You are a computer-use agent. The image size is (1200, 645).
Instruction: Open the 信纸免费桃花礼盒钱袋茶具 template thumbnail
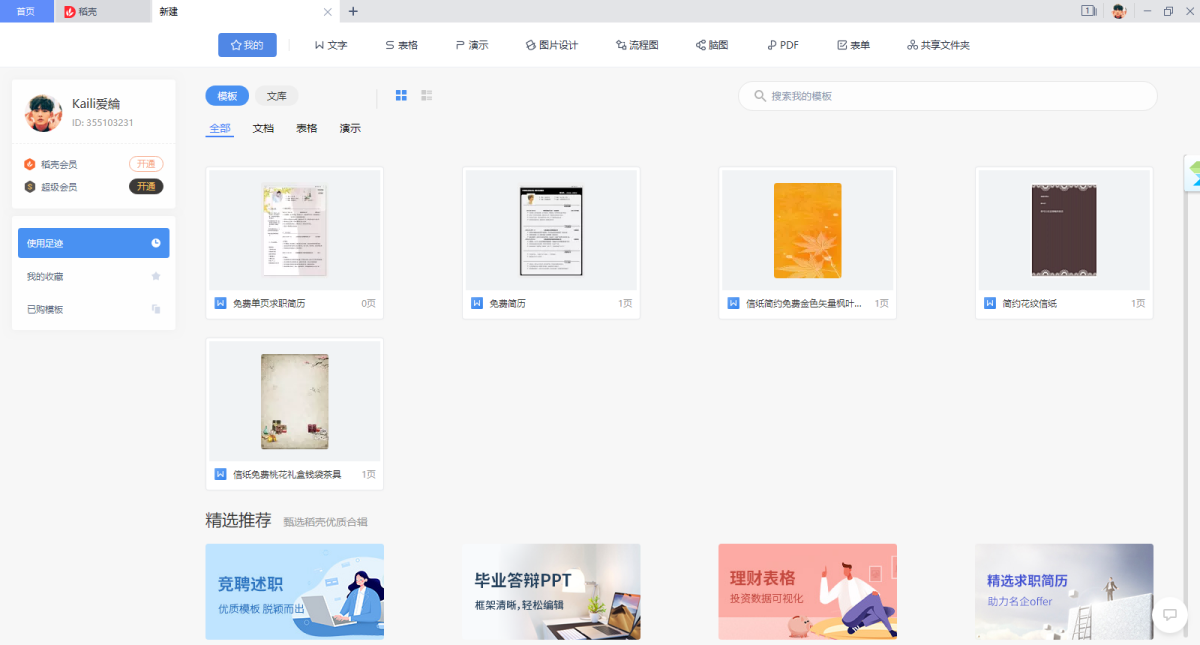pos(295,401)
